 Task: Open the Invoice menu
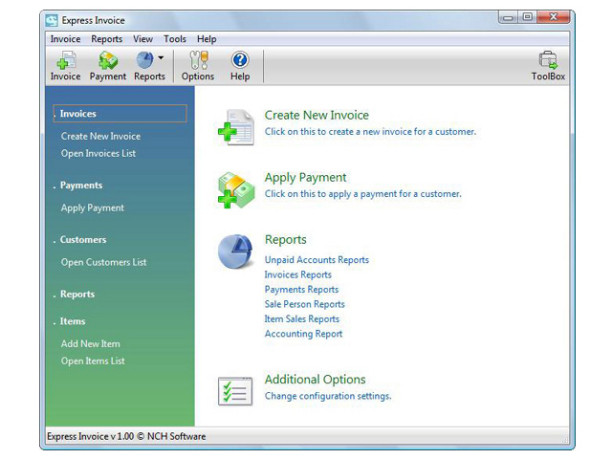point(65,39)
